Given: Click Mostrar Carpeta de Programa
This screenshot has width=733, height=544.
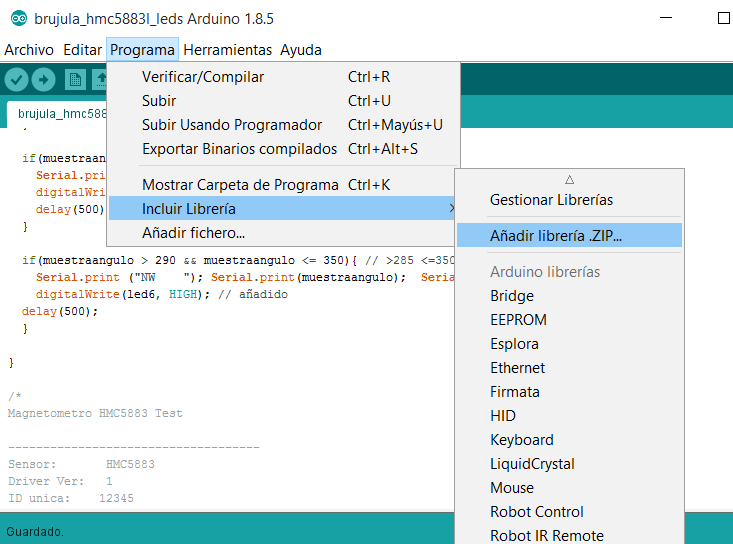Looking at the screenshot, I should coord(238,185).
